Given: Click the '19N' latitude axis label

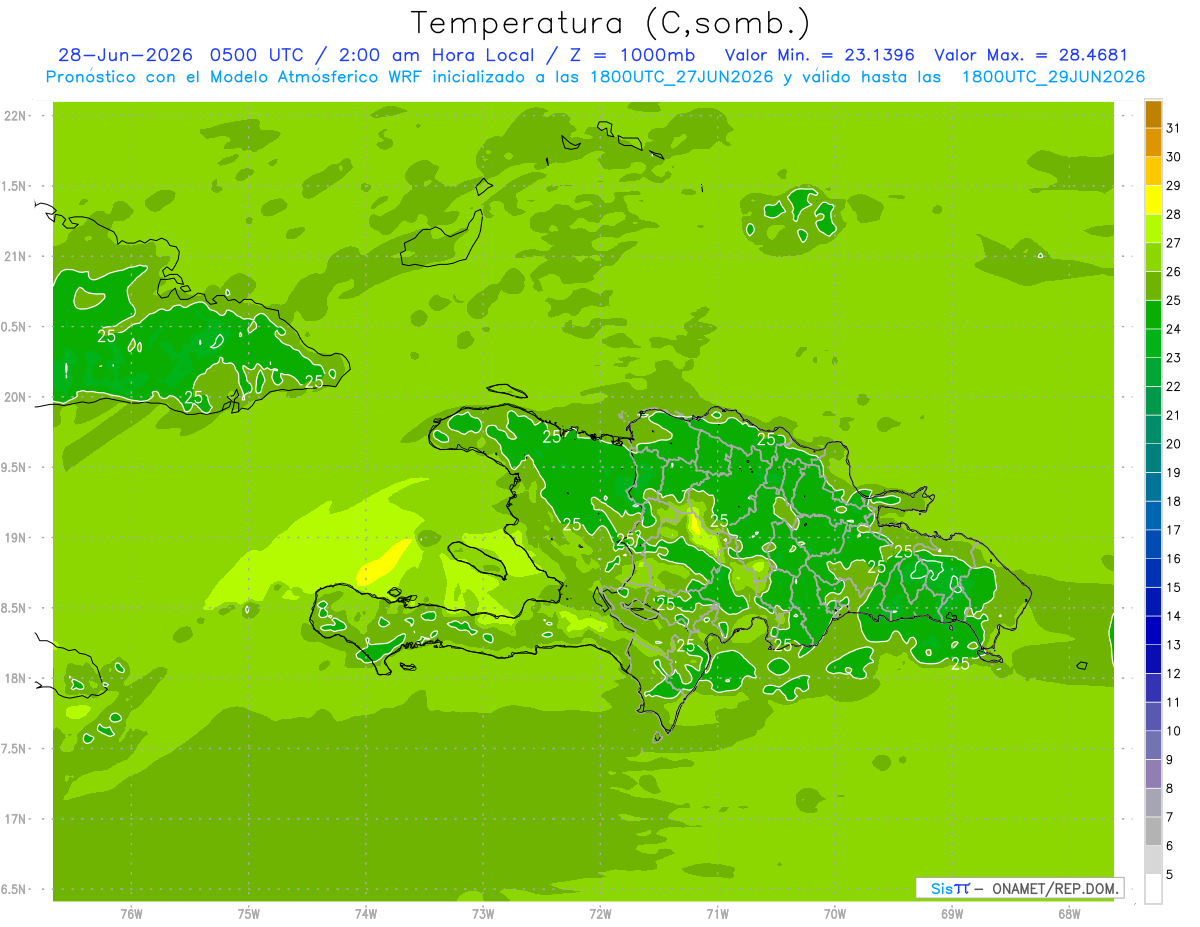Looking at the screenshot, I should tap(17, 537).
